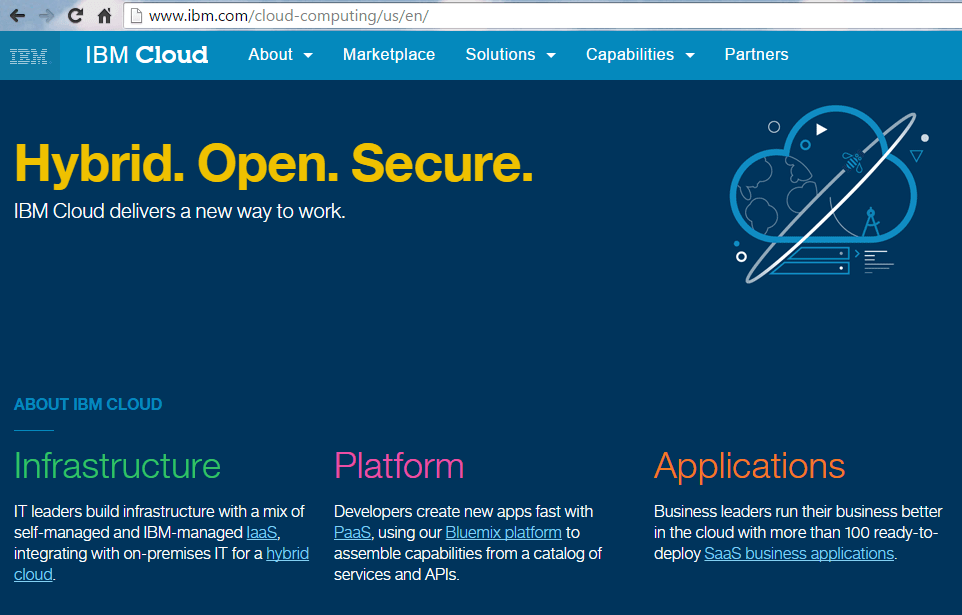Click the back navigation arrow
Image resolution: width=962 pixels, height=615 pixels.
tap(20, 16)
